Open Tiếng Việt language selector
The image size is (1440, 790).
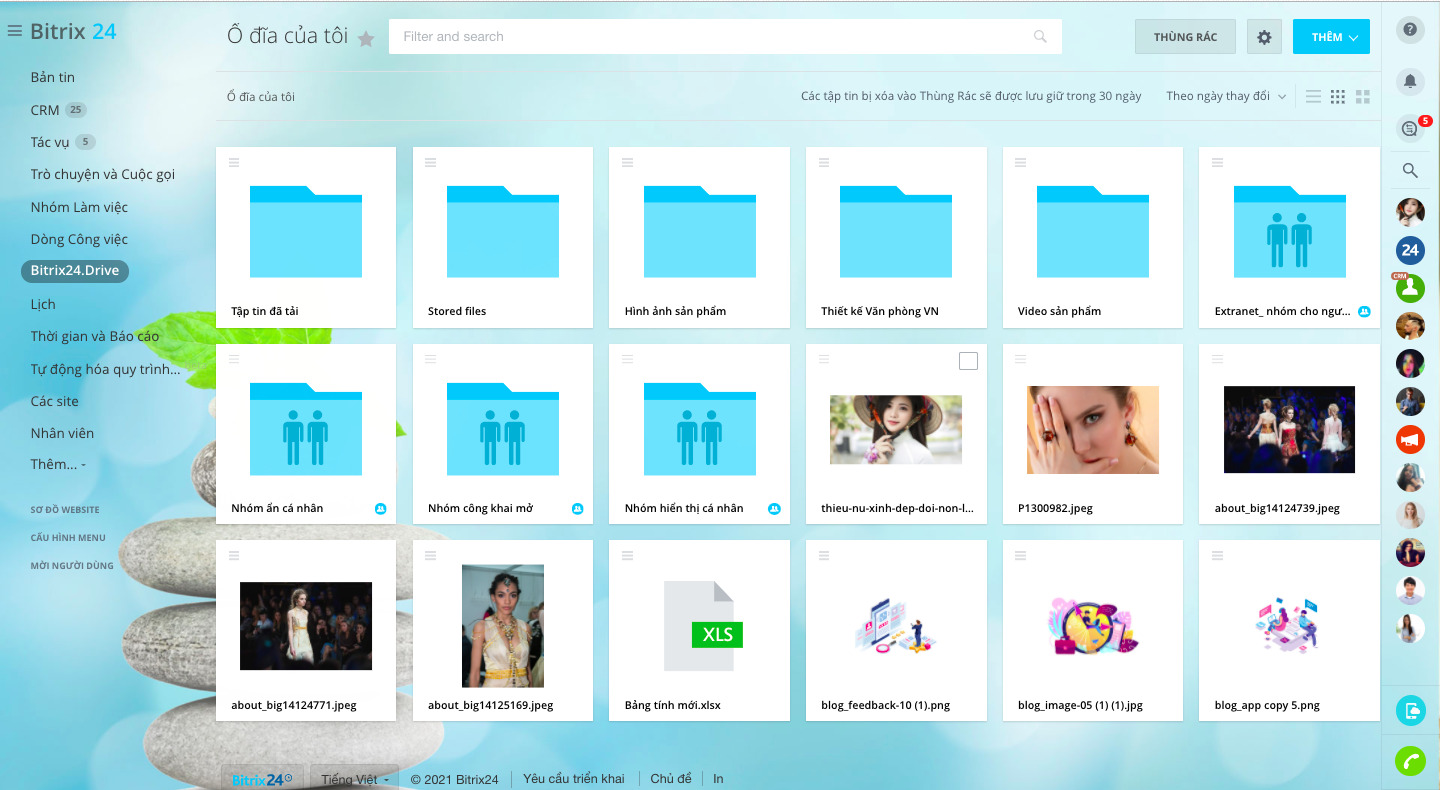tap(355, 779)
